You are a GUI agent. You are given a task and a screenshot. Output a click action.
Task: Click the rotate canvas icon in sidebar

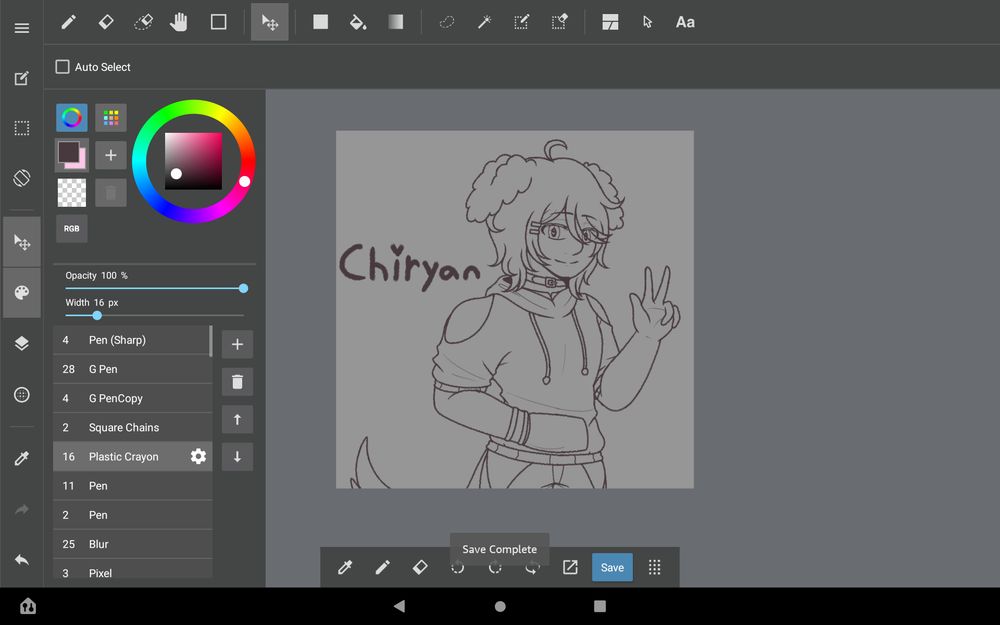[22, 178]
